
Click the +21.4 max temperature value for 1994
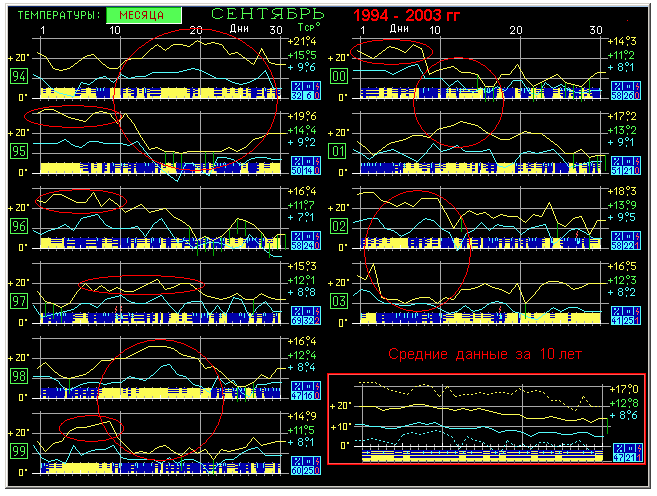tap(302, 41)
